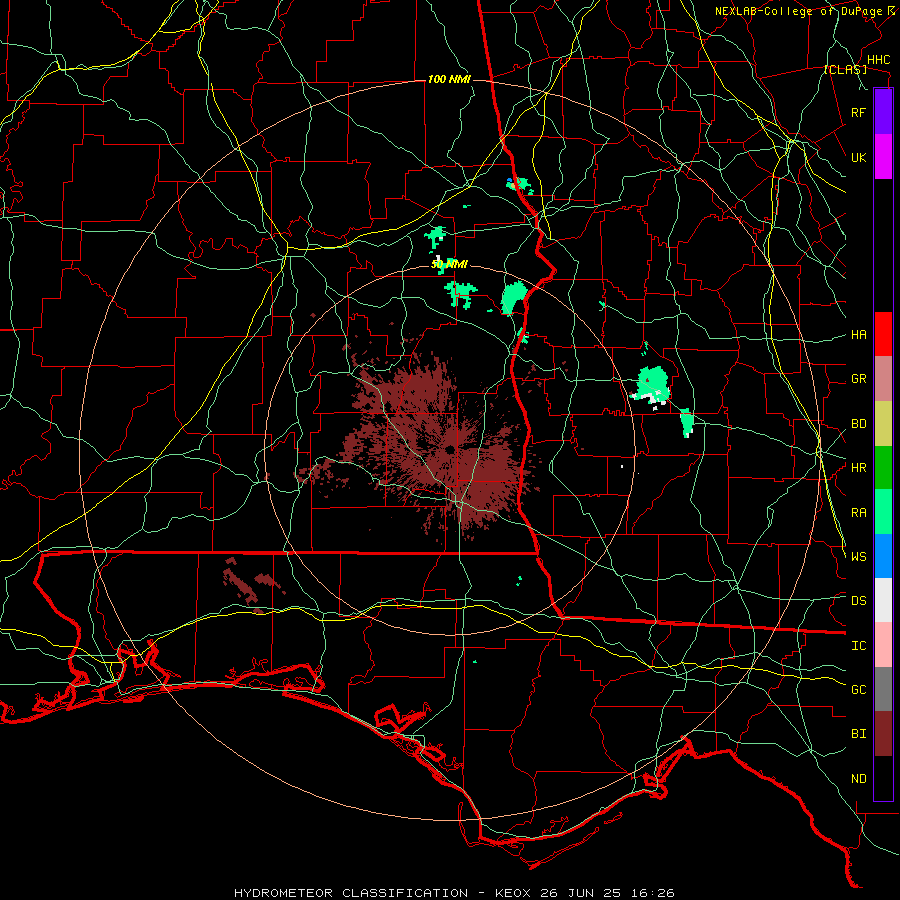Image resolution: width=900 pixels, height=900 pixels.
Task: Click the blue WS wet snow swatch
Action: click(883, 556)
